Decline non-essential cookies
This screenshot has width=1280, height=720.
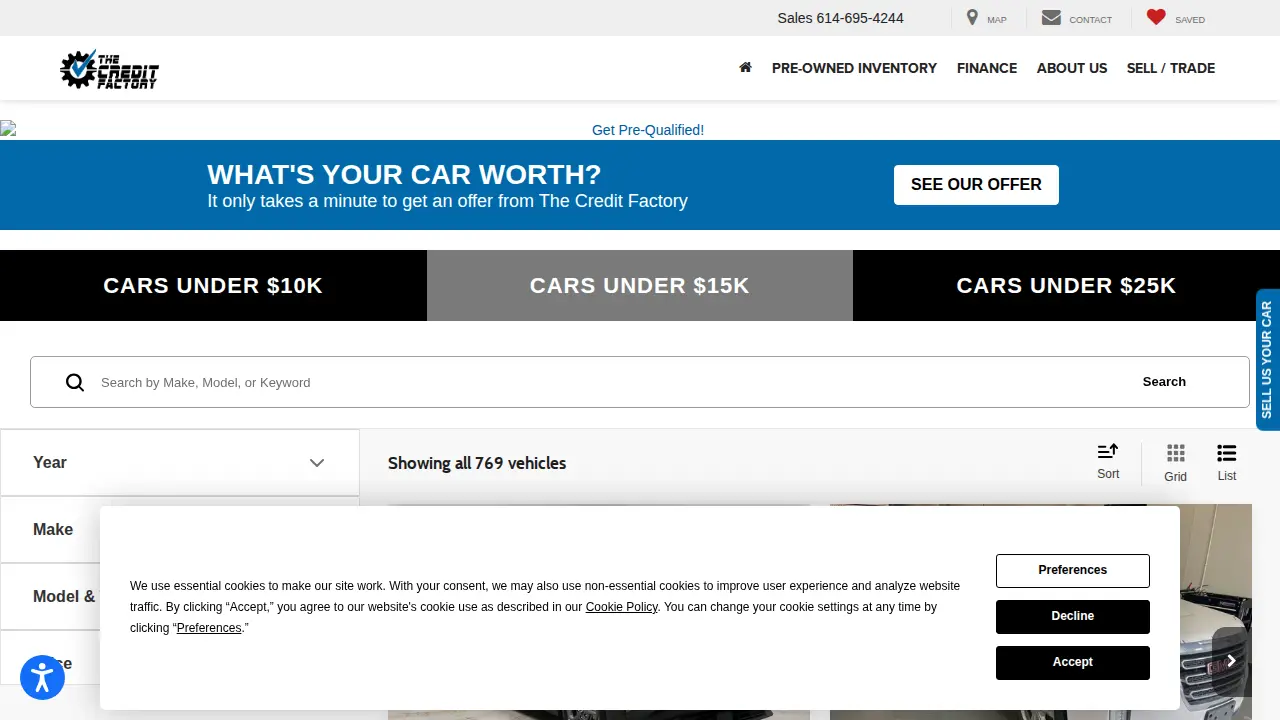click(x=1073, y=616)
